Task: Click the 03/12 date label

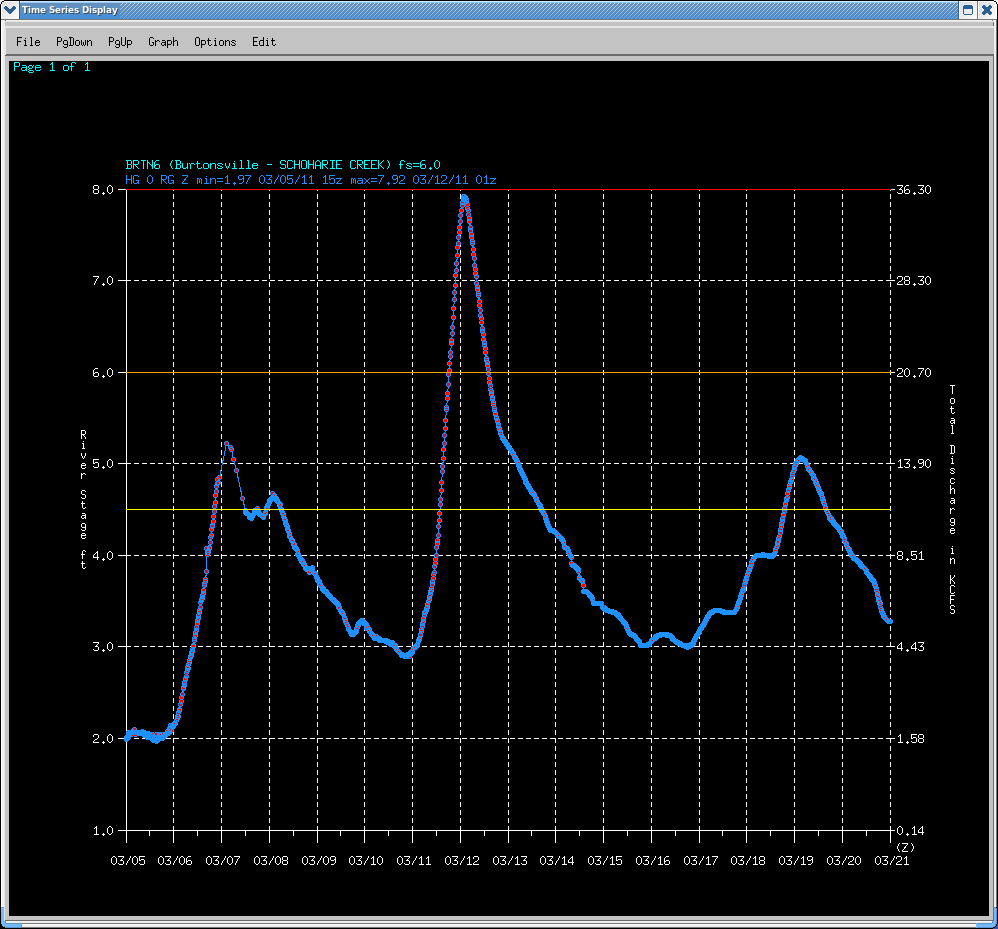Action: point(462,861)
